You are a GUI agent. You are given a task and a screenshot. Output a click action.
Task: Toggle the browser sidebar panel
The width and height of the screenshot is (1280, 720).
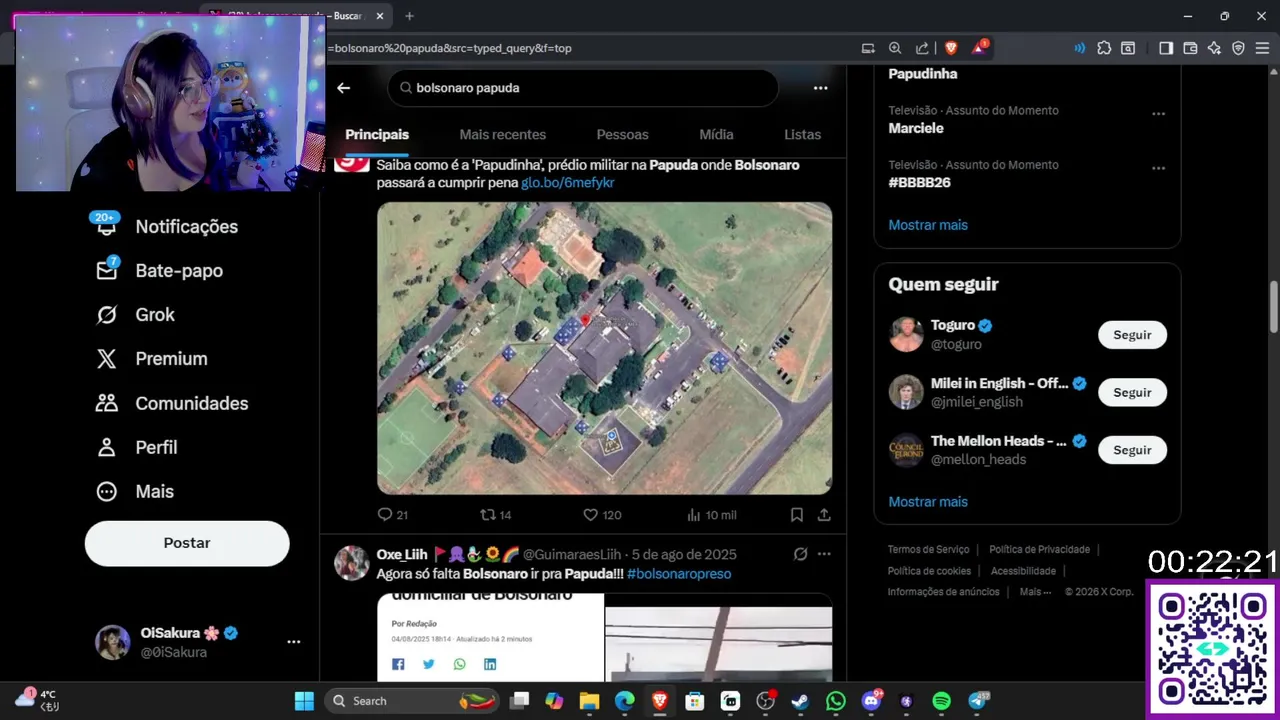(1166, 48)
